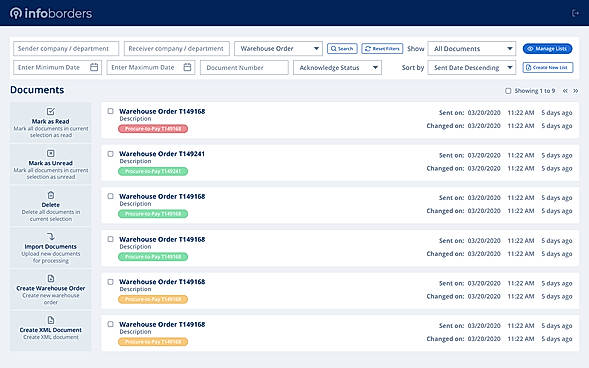The width and height of the screenshot is (589, 368).
Task: Select Create XML Document action
Action: click(51, 330)
